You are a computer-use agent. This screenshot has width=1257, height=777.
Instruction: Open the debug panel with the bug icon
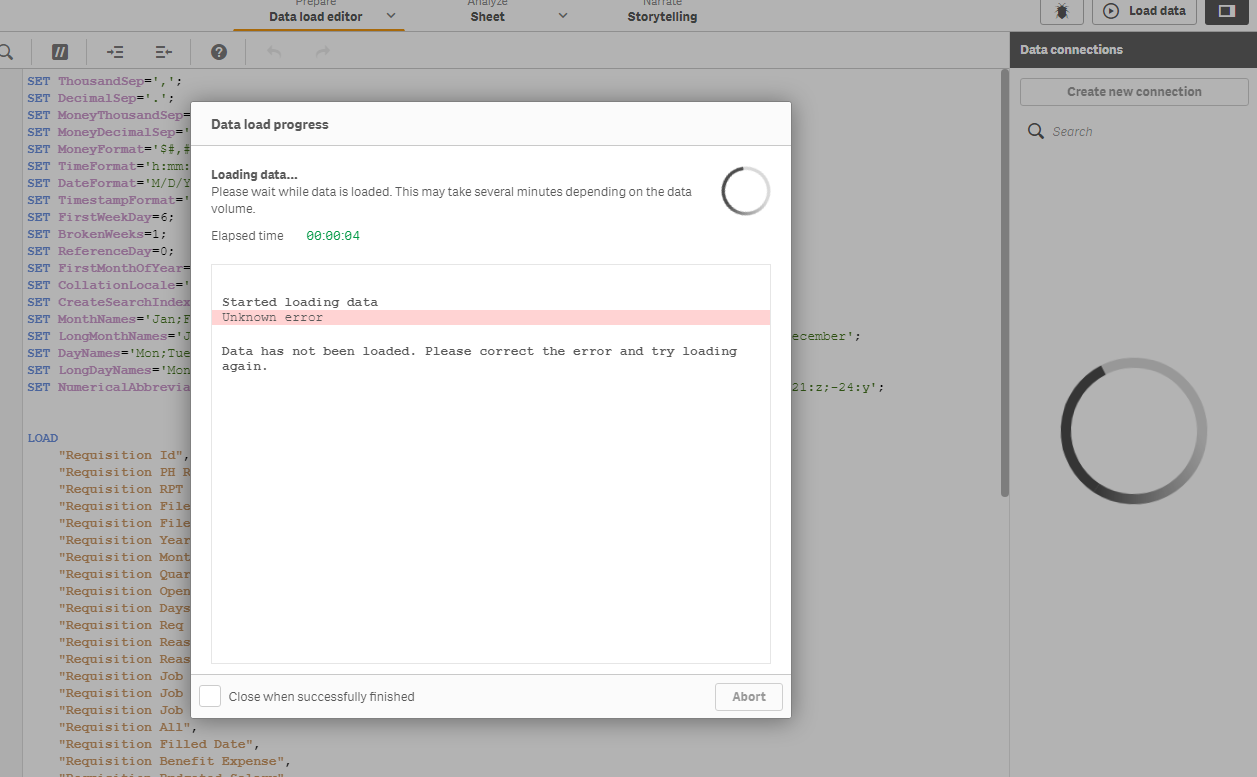pos(1062,12)
